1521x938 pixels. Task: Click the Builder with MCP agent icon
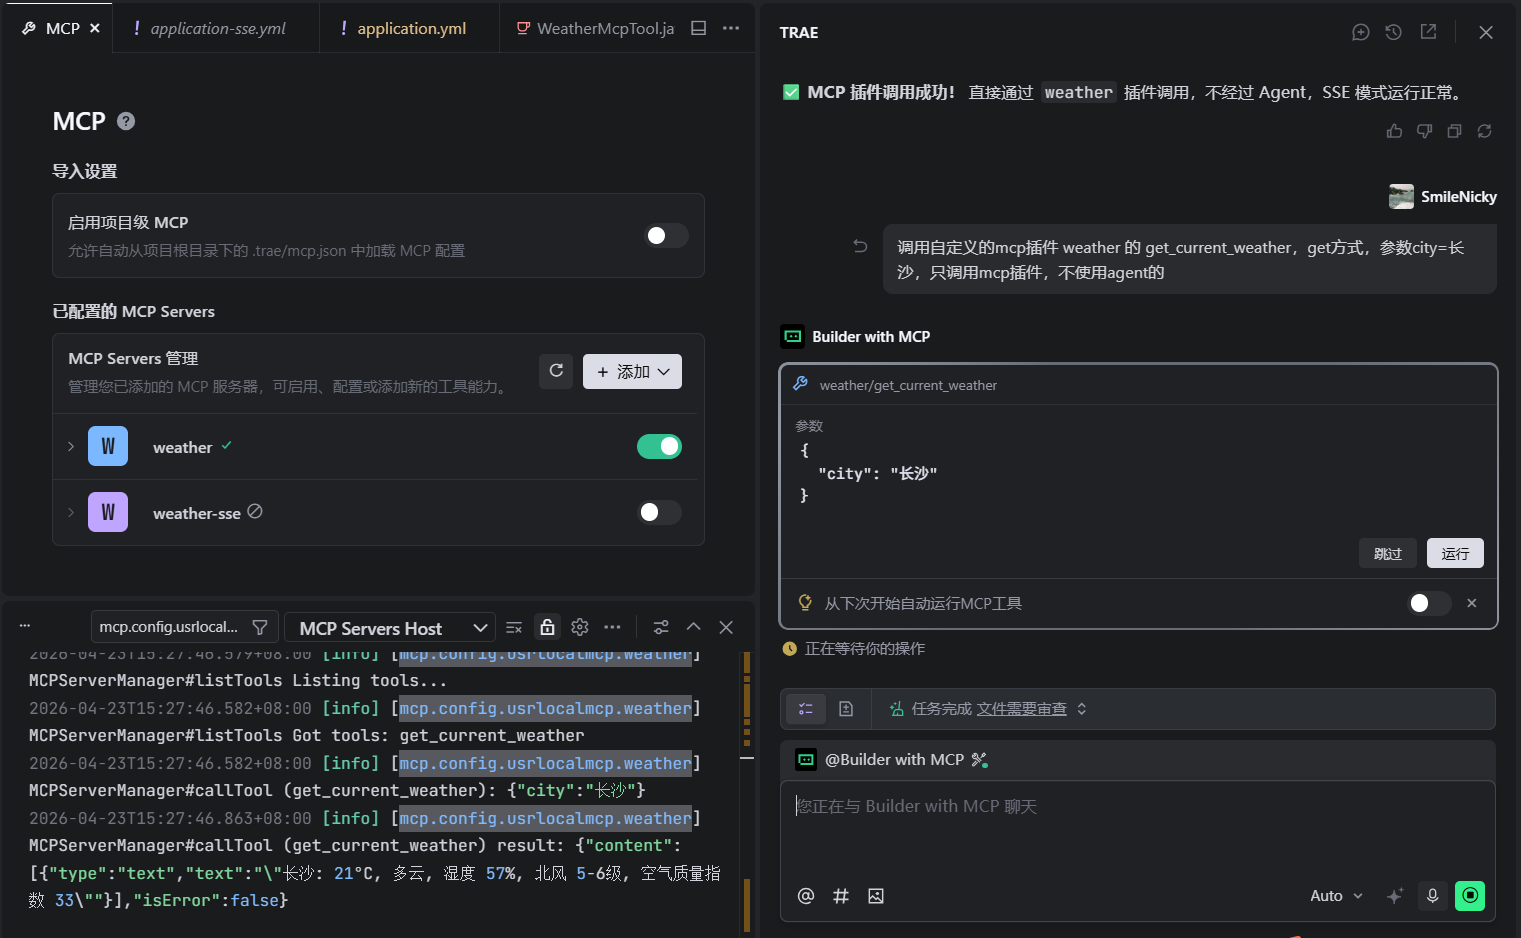click(793, 336)
